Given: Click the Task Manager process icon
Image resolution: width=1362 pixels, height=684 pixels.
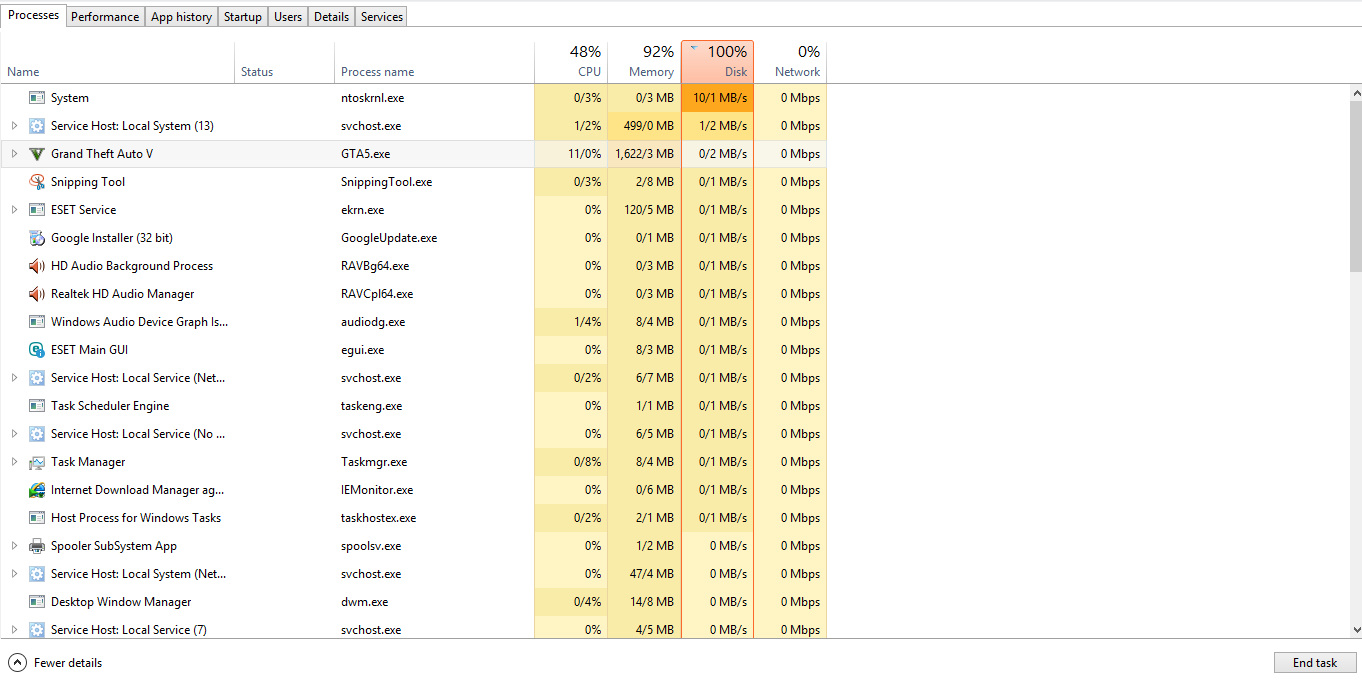Looking at the screenshot, I should point(37,462).
